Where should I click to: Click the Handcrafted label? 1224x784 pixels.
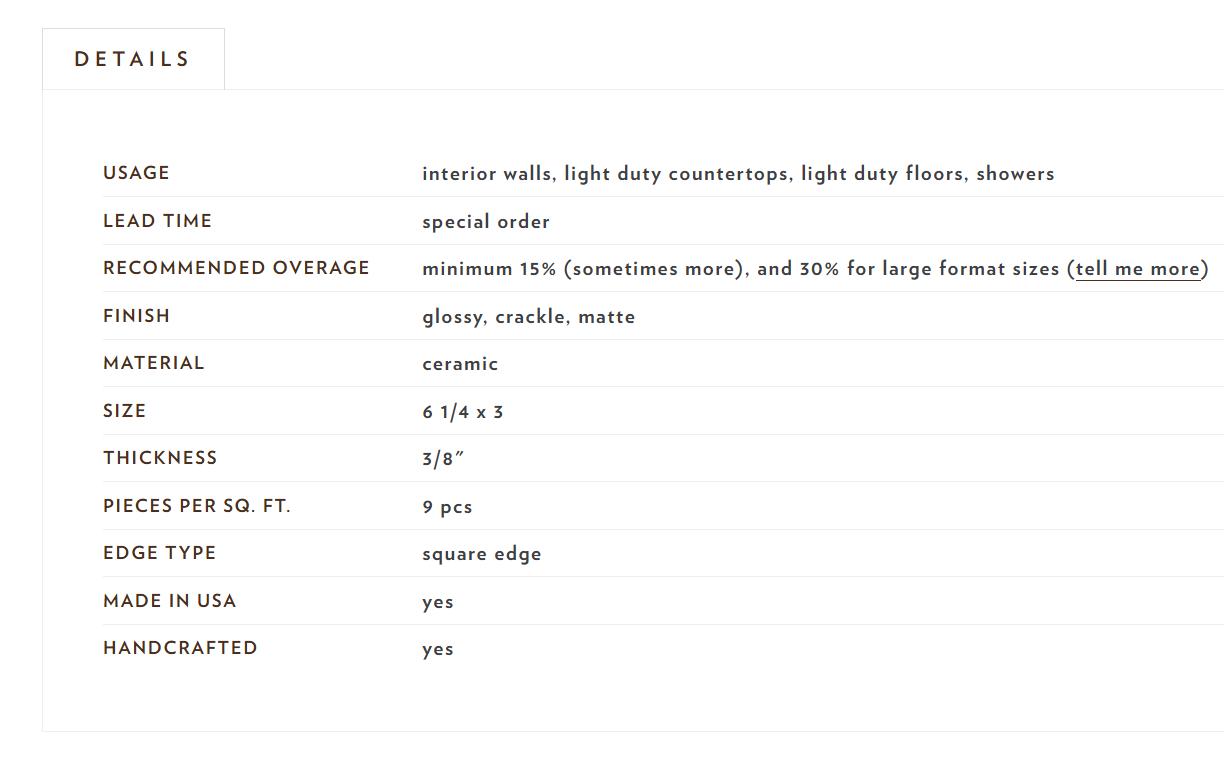[180, 648]
